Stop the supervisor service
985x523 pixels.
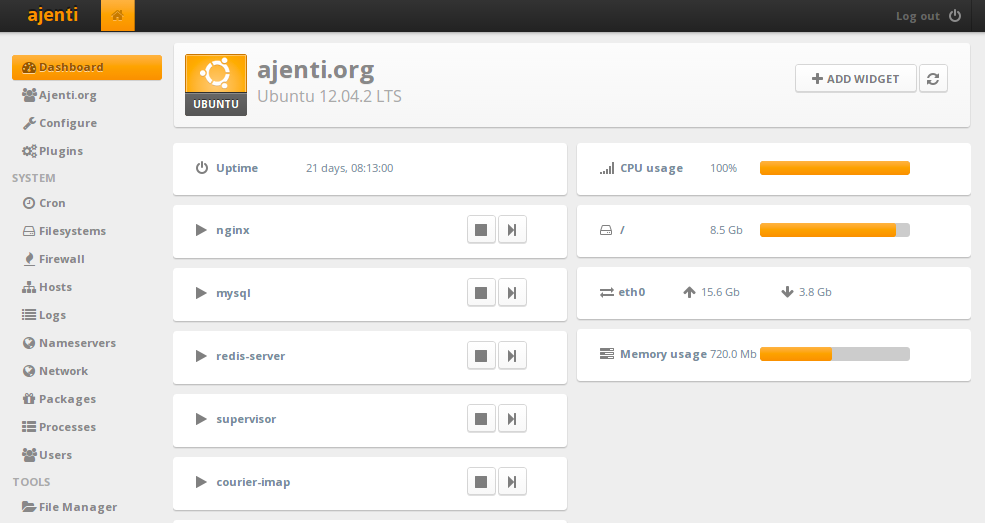point(481,419)
